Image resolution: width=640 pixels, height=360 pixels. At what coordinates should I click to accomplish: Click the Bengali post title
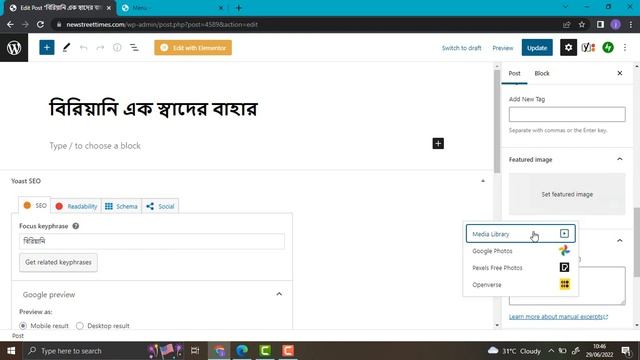coord(153,109)
